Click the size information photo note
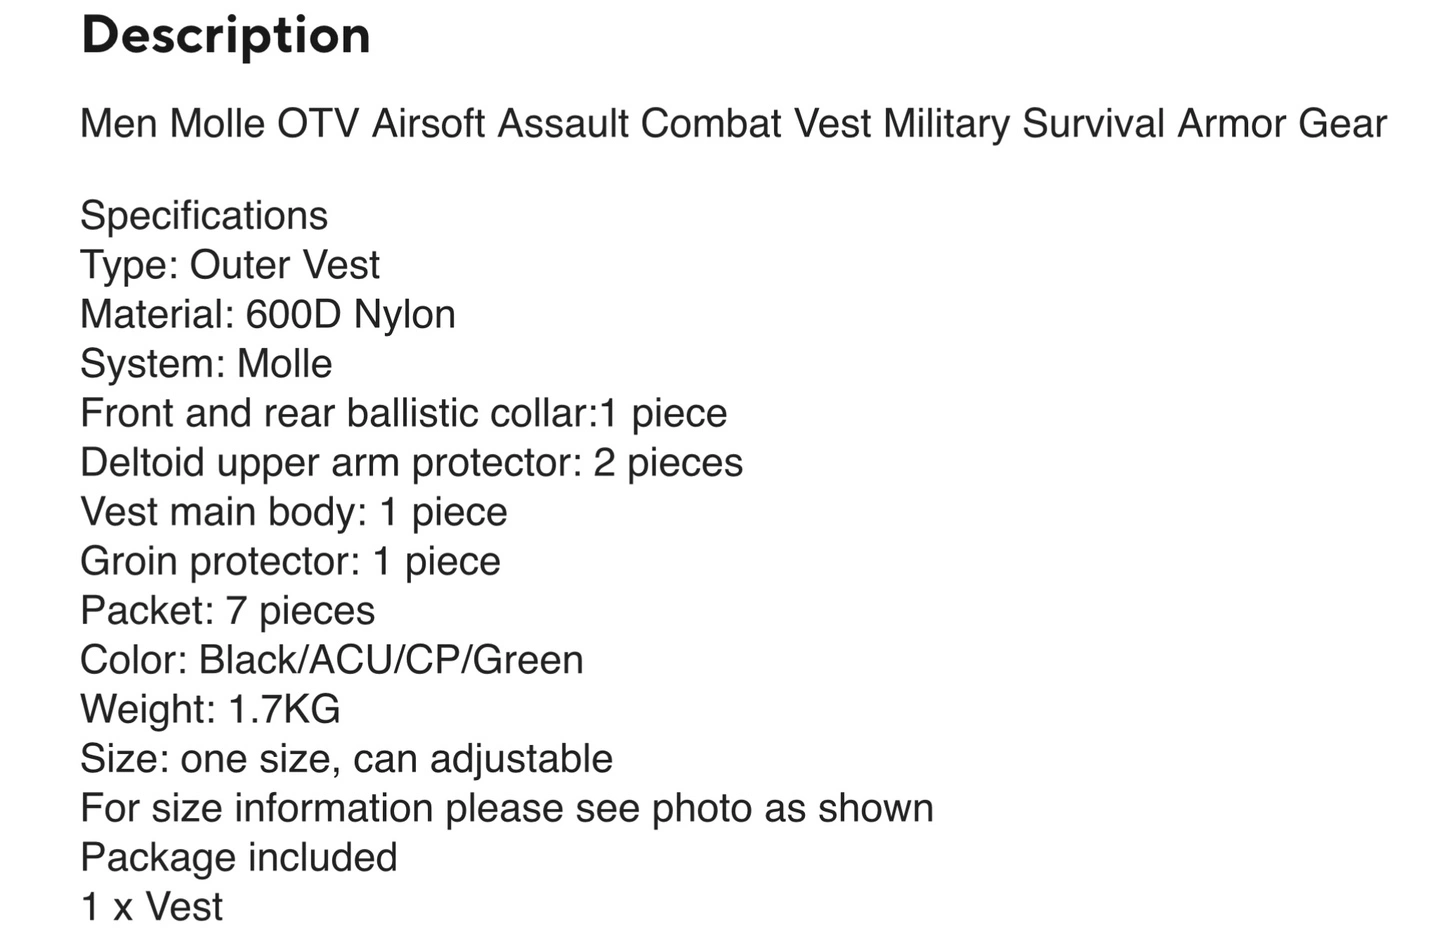Viewport: 1440px width, 934px height. pos(506,808)
